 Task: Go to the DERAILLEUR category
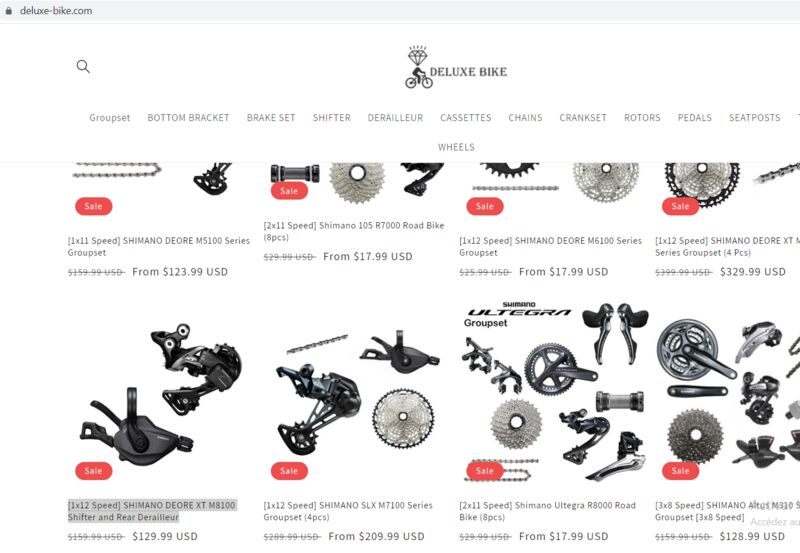[x=395, y=118]
